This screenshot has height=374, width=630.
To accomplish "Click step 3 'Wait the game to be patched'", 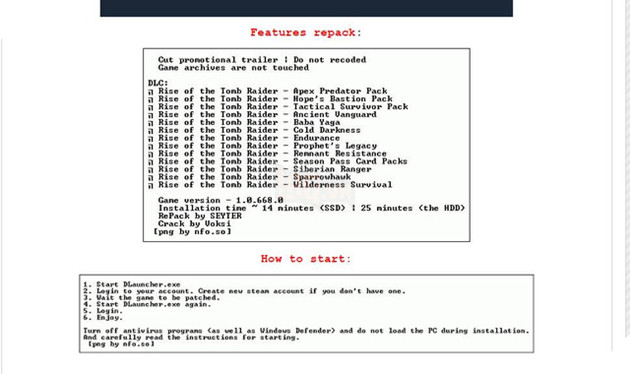I will coord(151,298).
